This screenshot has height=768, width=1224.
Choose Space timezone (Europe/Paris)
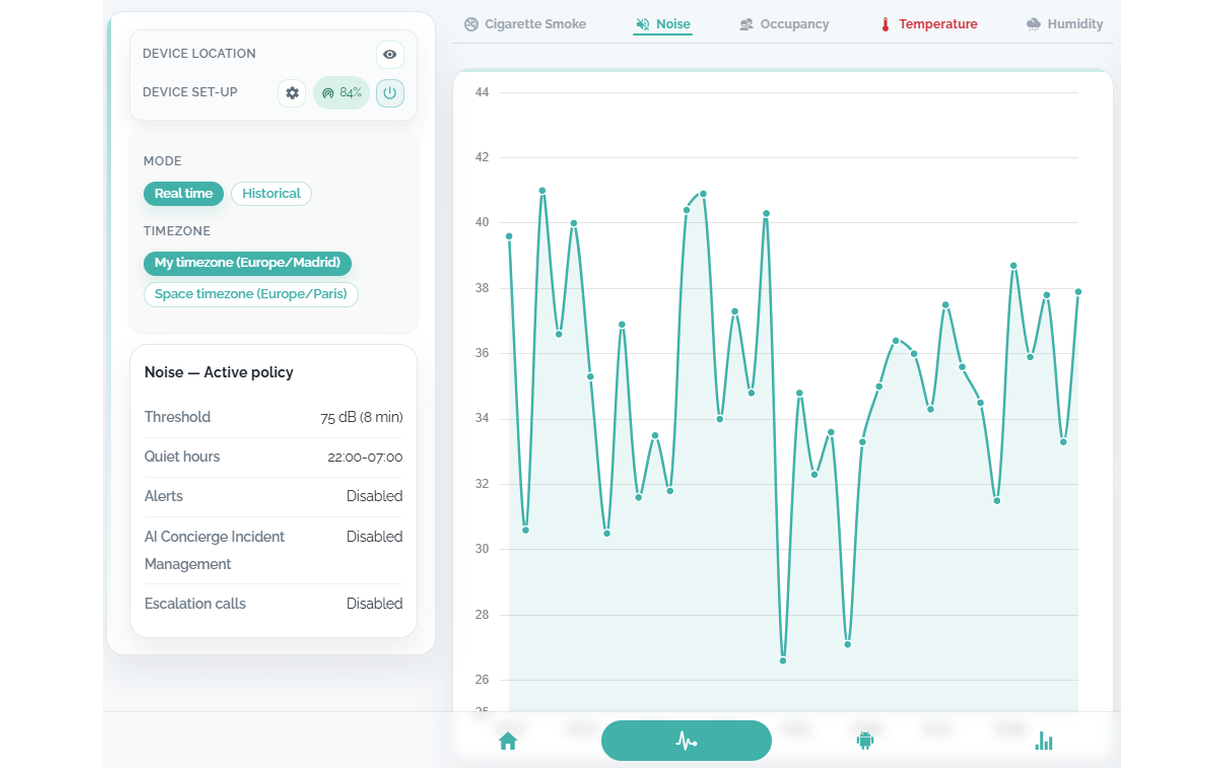point(251,295)
